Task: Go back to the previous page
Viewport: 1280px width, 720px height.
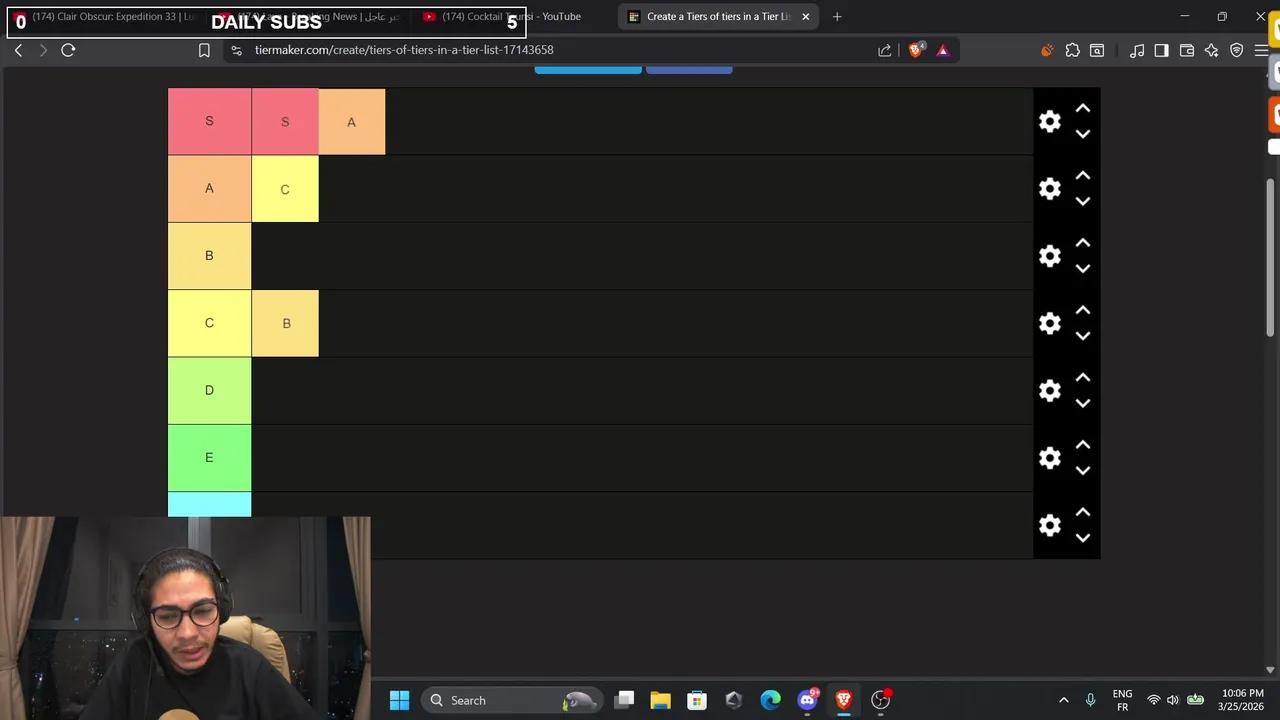Action: [18, 50]
